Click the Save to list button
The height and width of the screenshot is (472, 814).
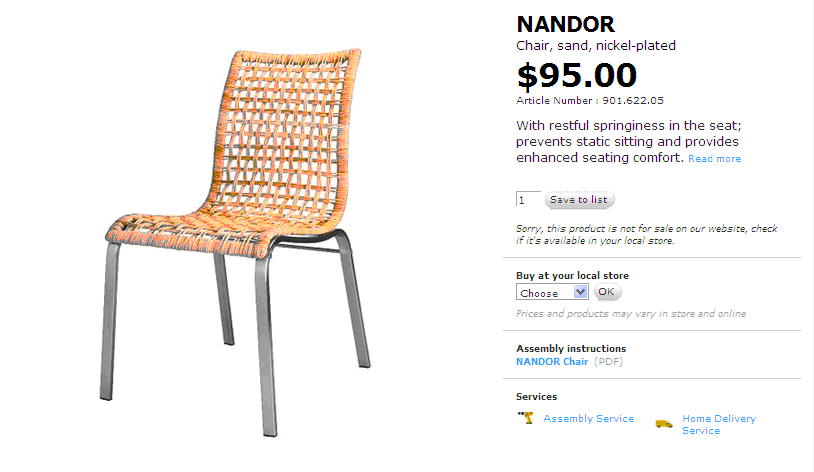pos(579,200)
